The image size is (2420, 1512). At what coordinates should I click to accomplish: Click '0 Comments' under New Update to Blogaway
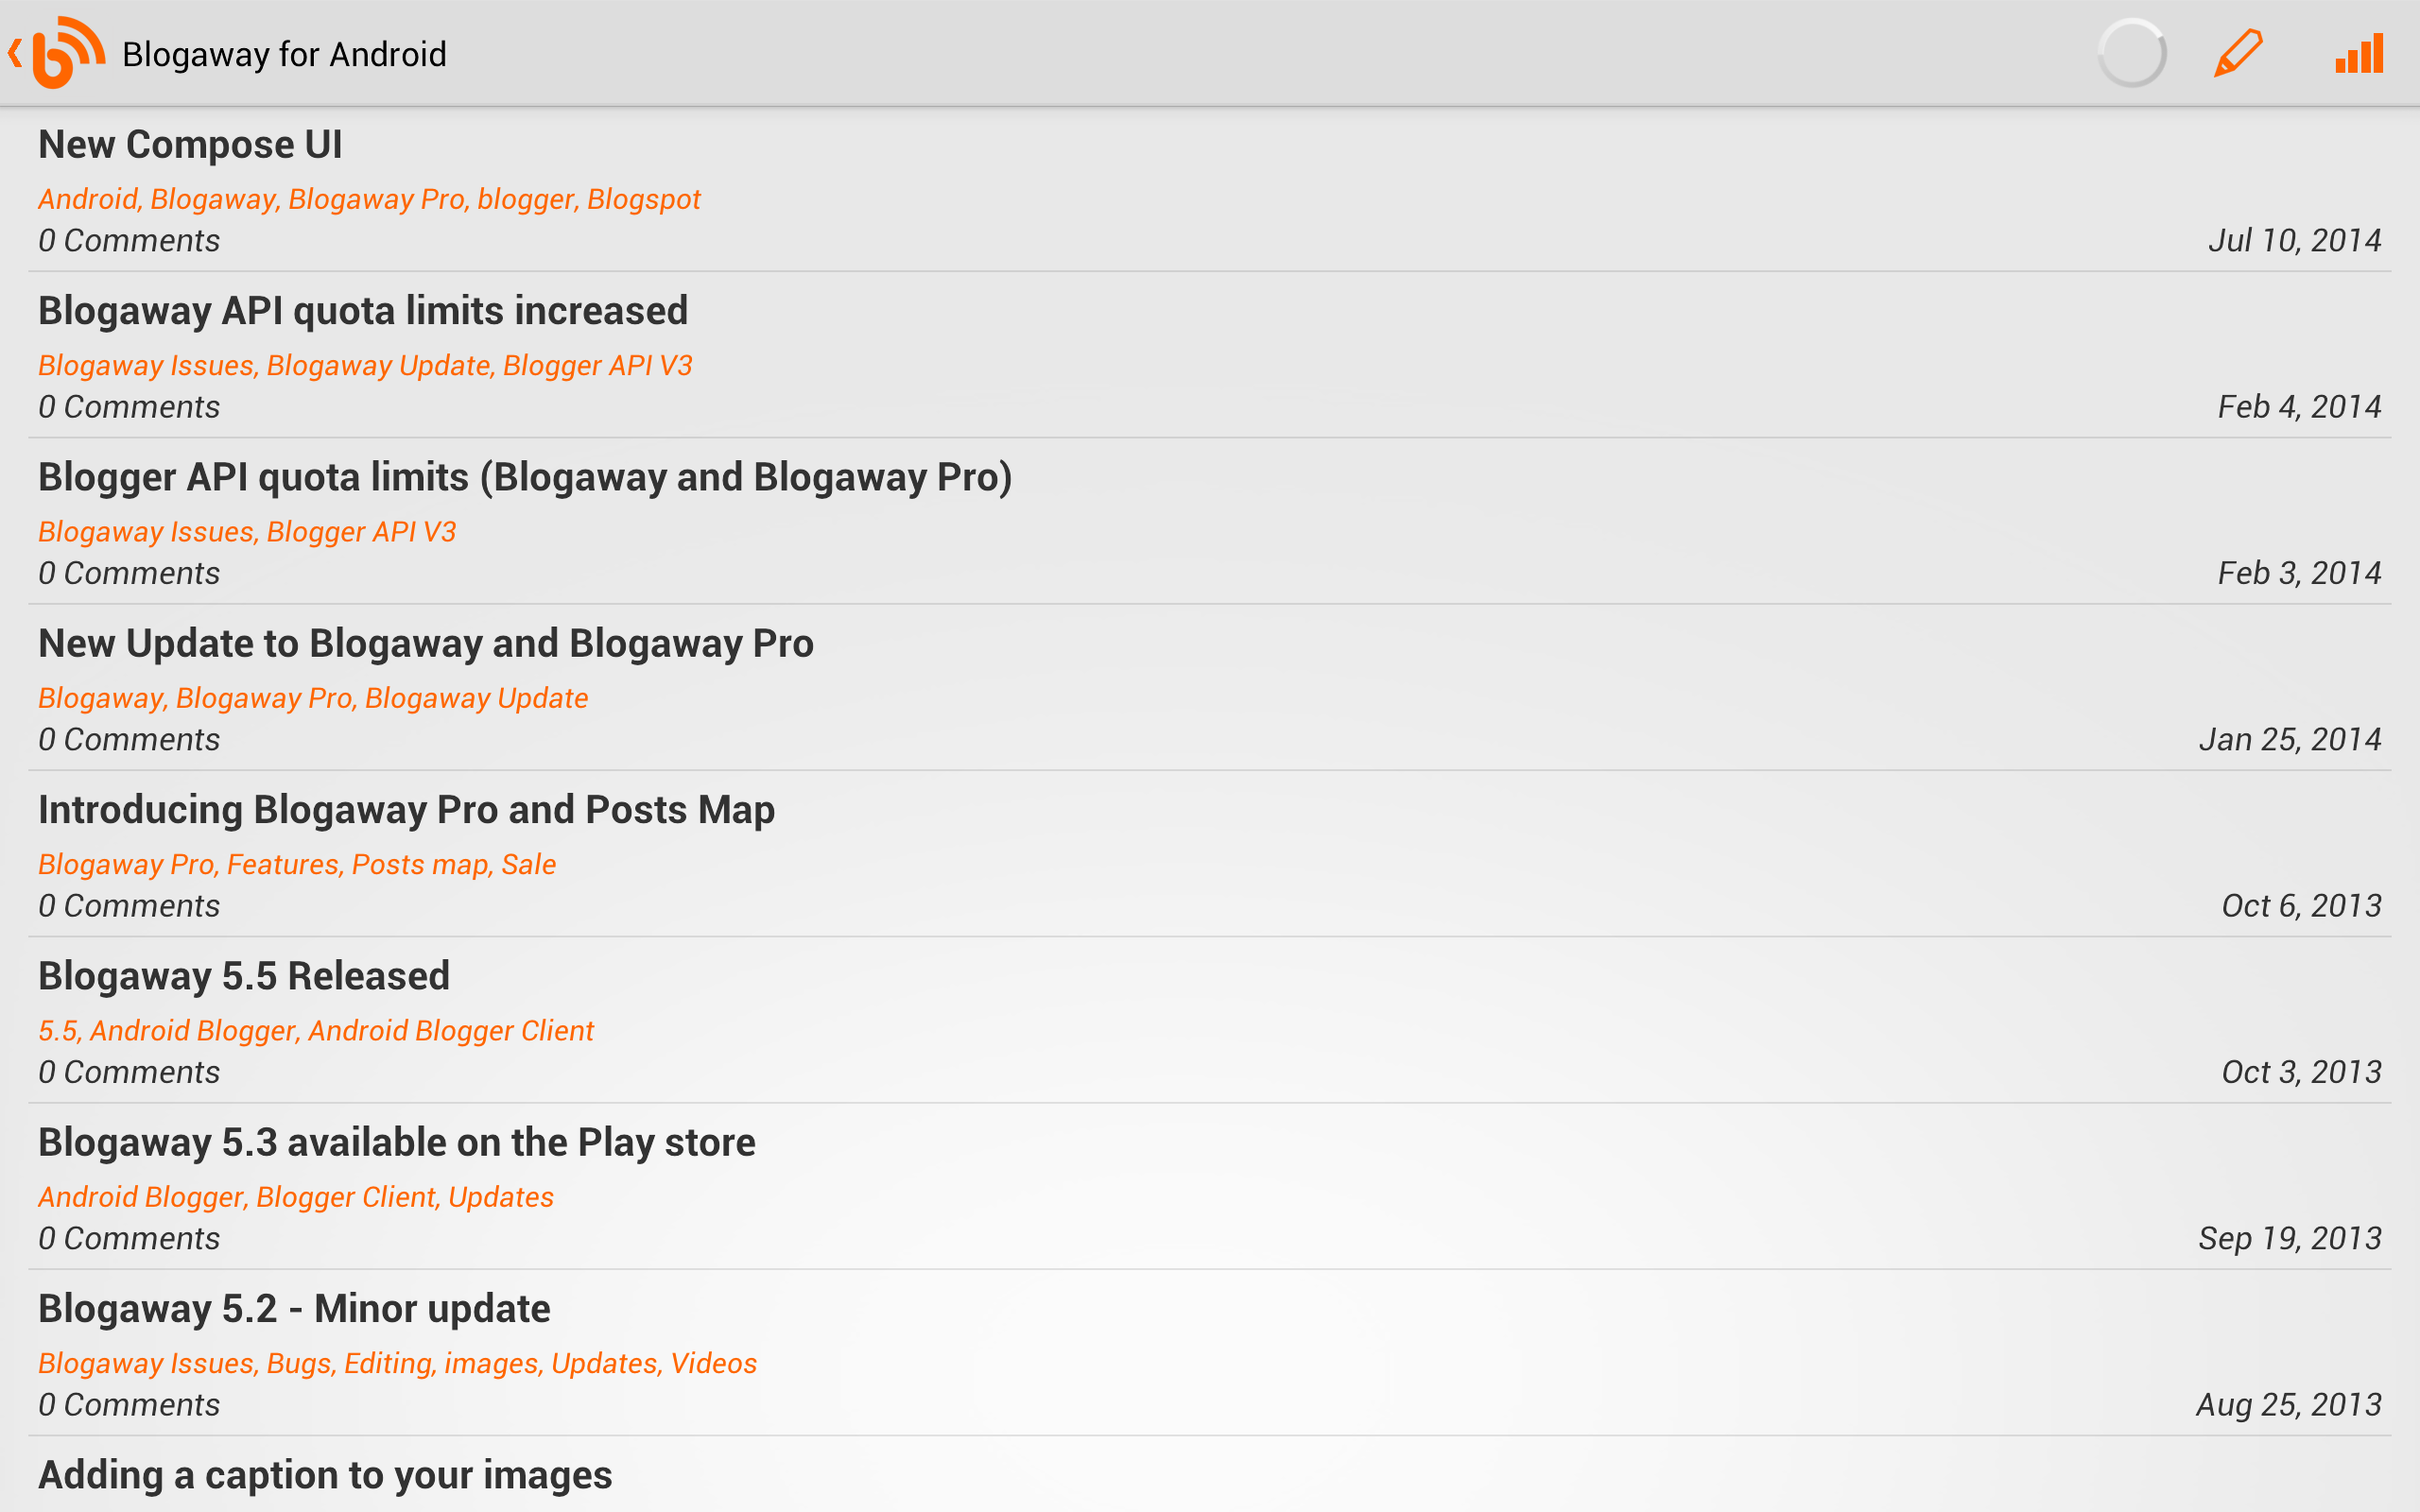click(129, 739)
